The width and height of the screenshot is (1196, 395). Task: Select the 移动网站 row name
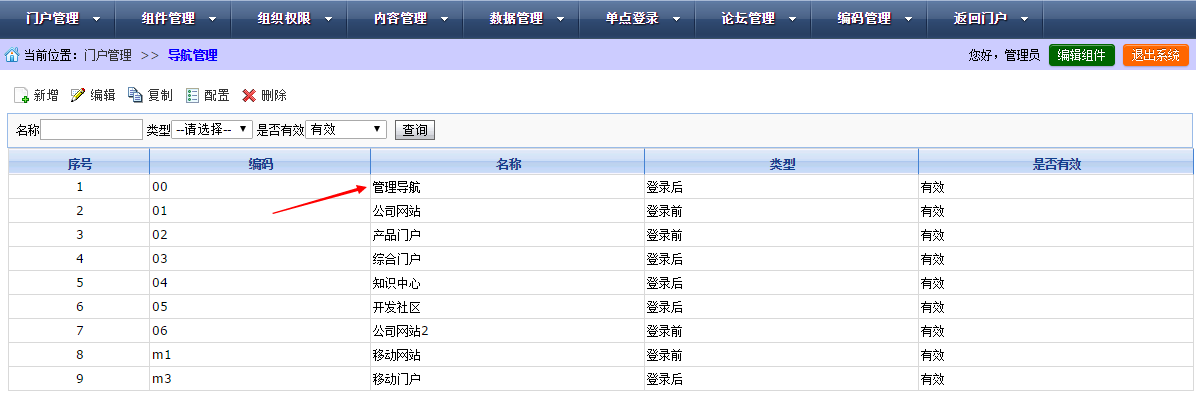(397, 355)
